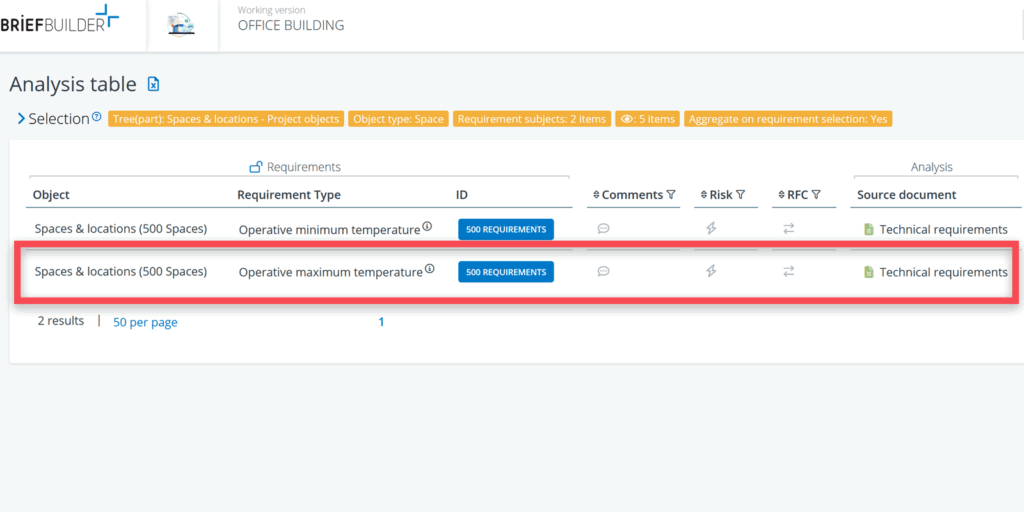This screenshot has height=512, width=1024.
Task: Open the Comments column filter
Action: 671,195
